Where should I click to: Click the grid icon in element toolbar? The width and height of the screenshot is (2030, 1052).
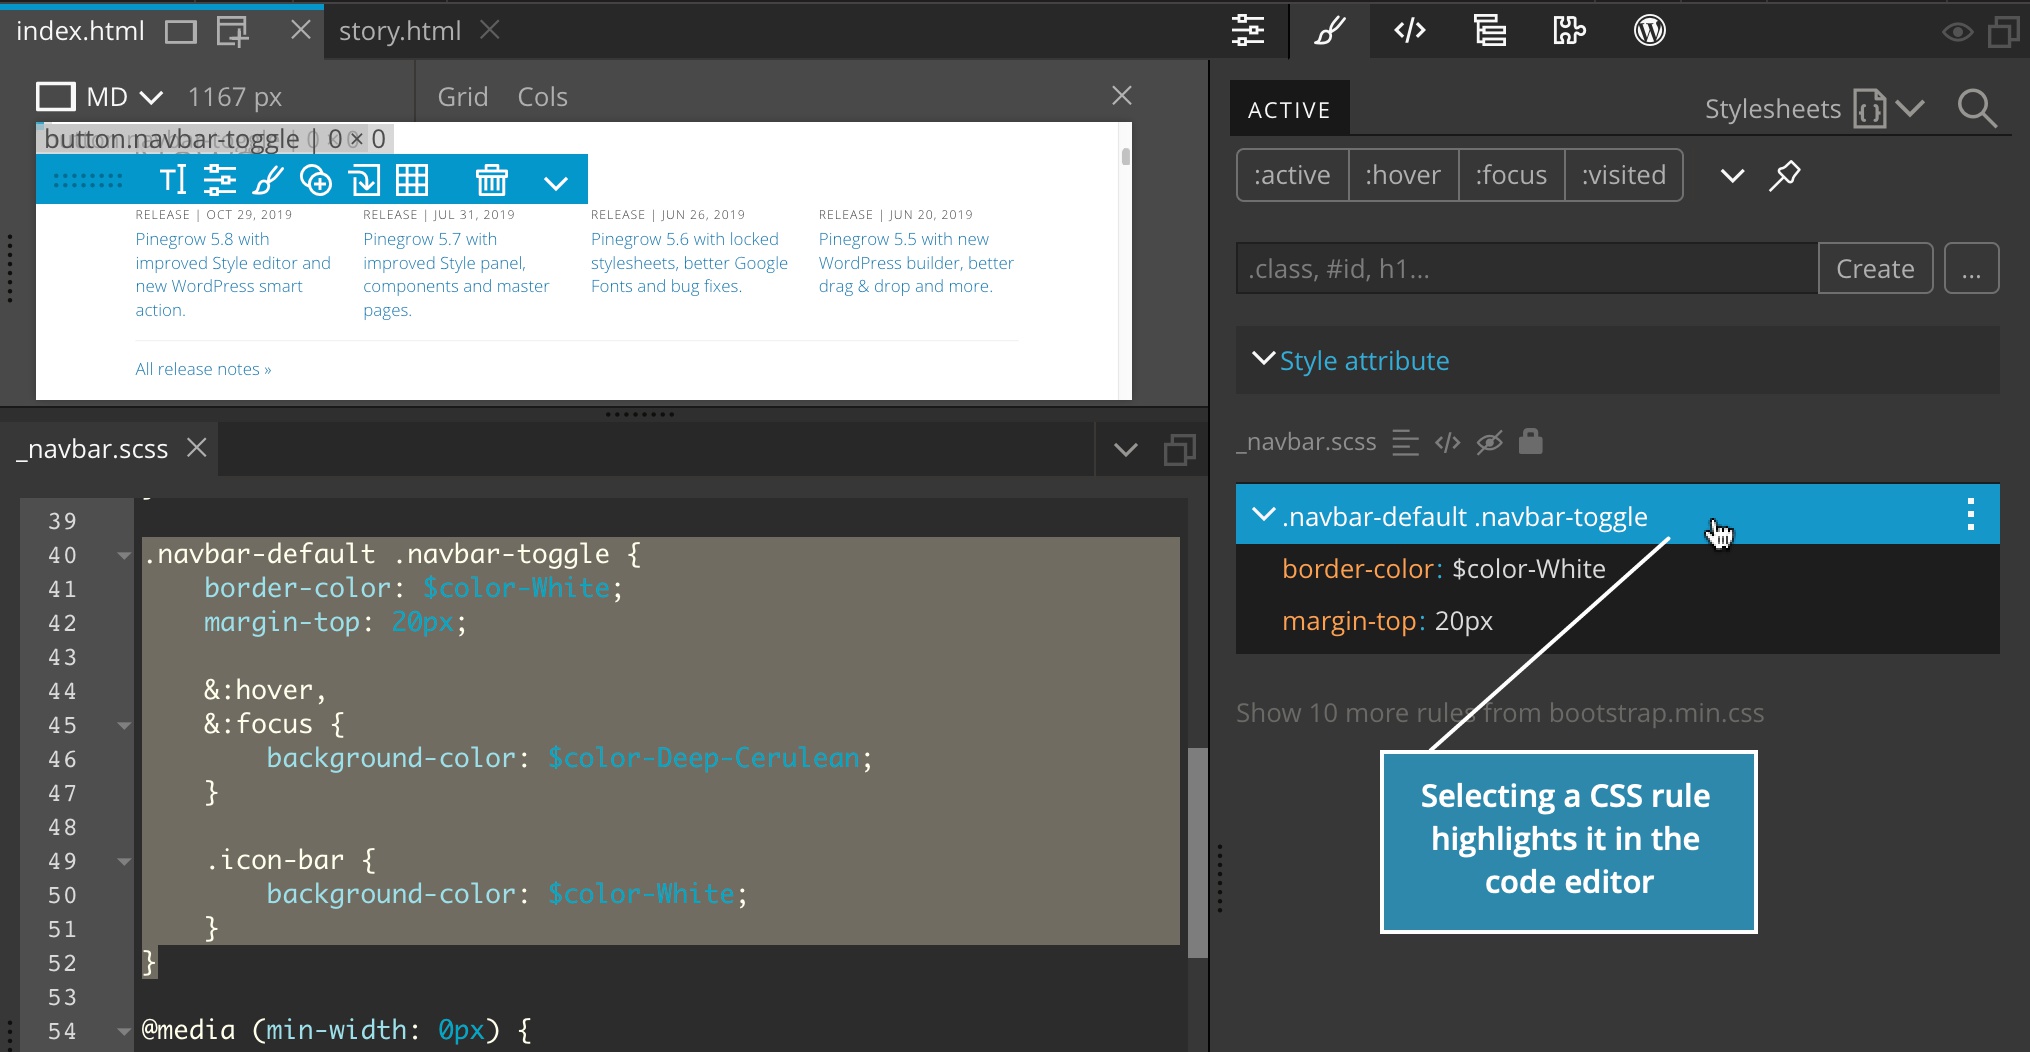click(x=412, y=180)
